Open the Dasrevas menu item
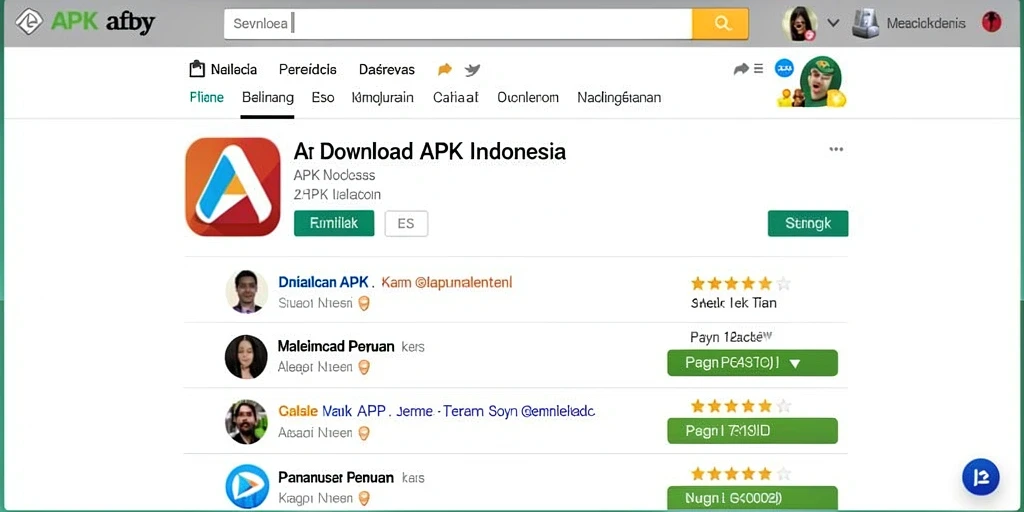This screenshot has height=512, width=1024. tap(387, 69)
